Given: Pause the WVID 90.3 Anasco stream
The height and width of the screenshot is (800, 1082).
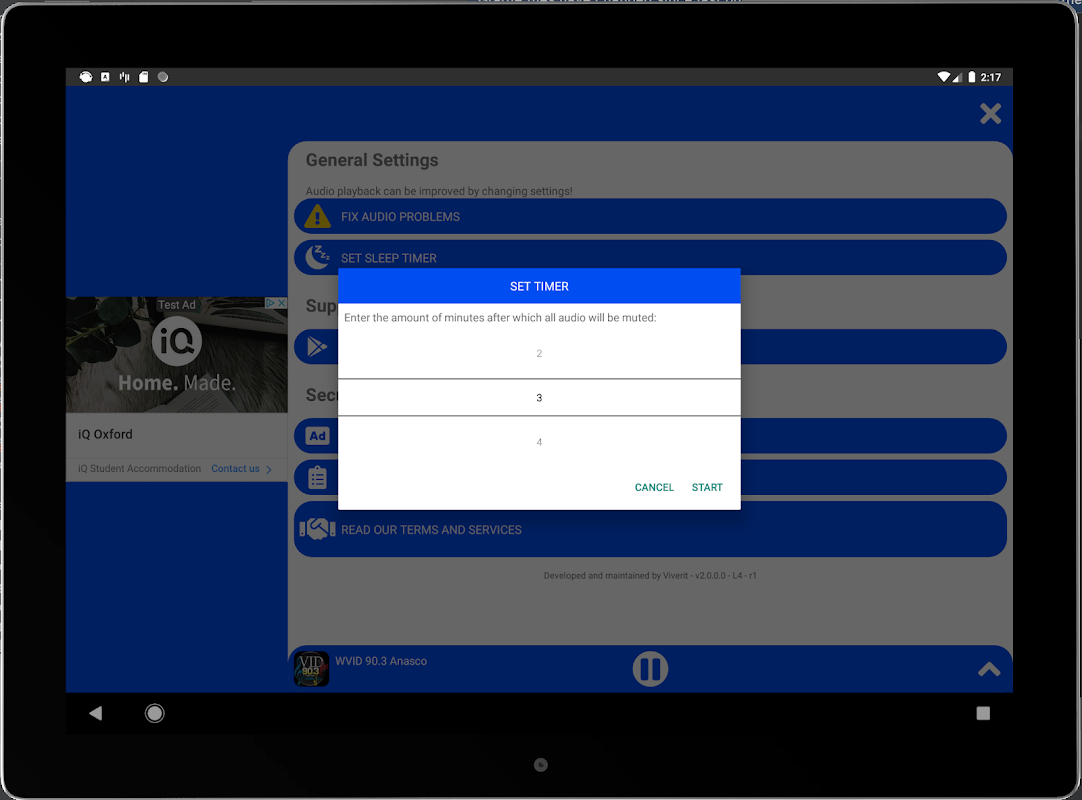Looking at the screenshot, I should coord(650,669).
